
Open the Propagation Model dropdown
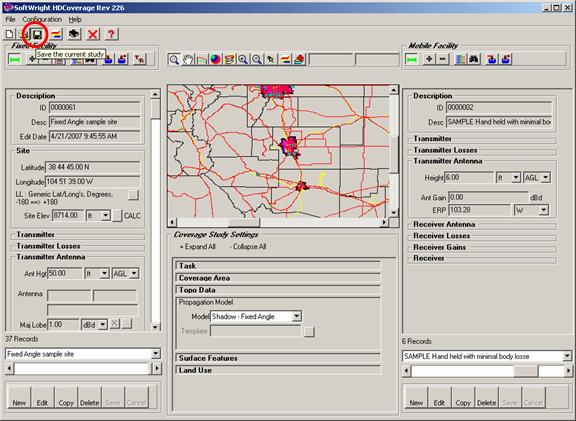296,316
